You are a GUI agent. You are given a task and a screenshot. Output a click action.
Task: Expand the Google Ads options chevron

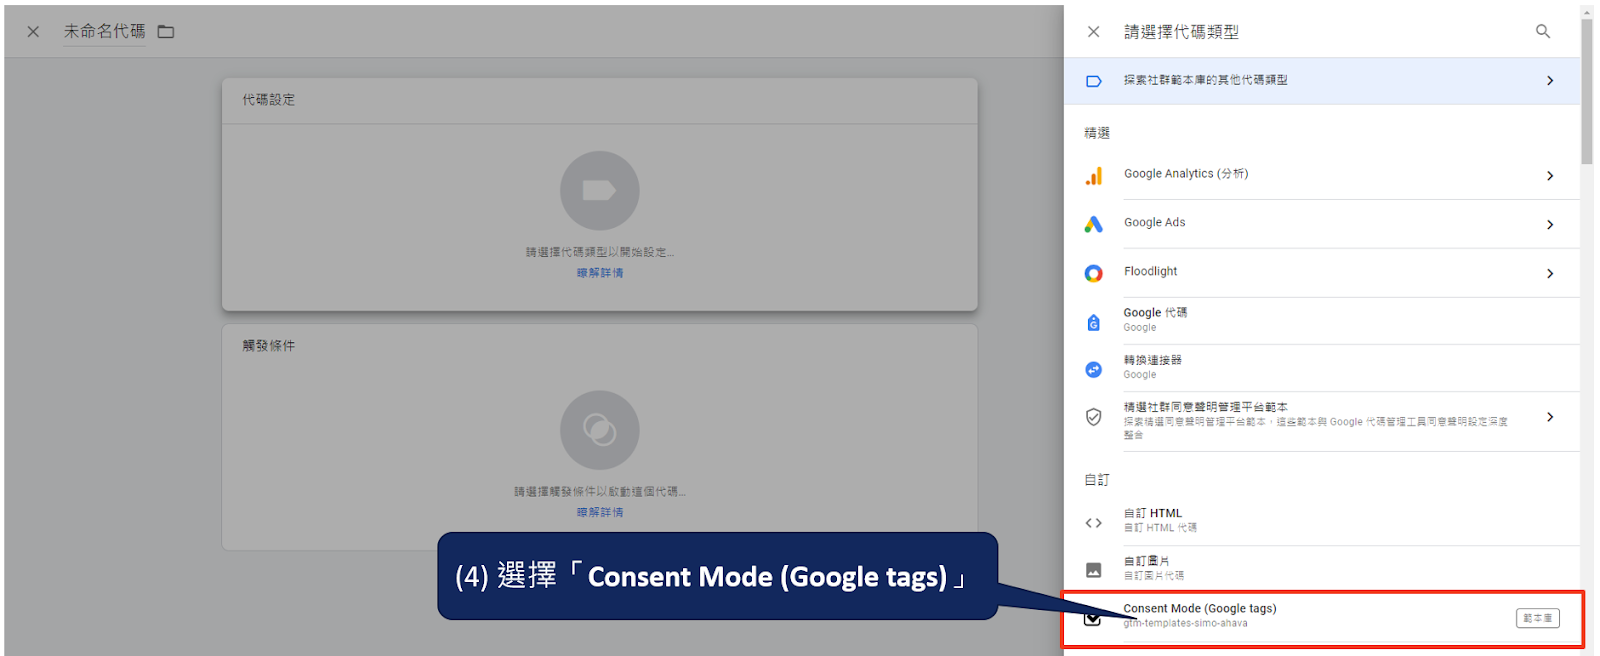[x=1550, y=225]
